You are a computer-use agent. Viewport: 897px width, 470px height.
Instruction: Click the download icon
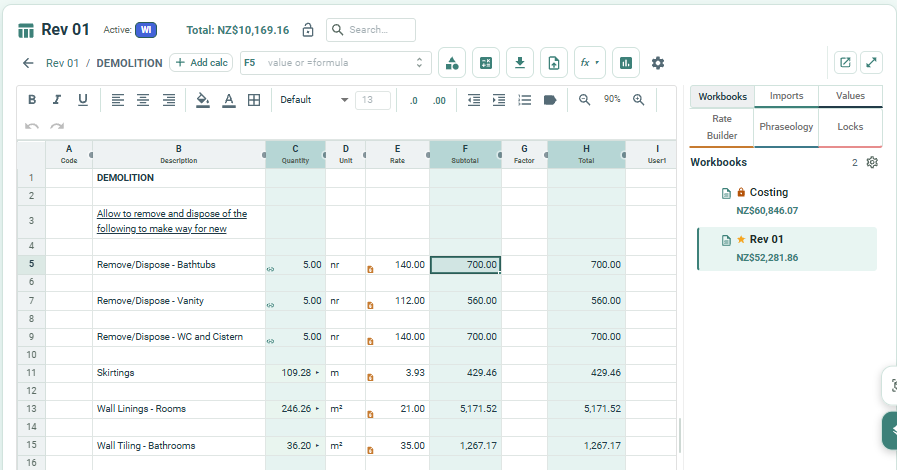(x=519, y=63)
